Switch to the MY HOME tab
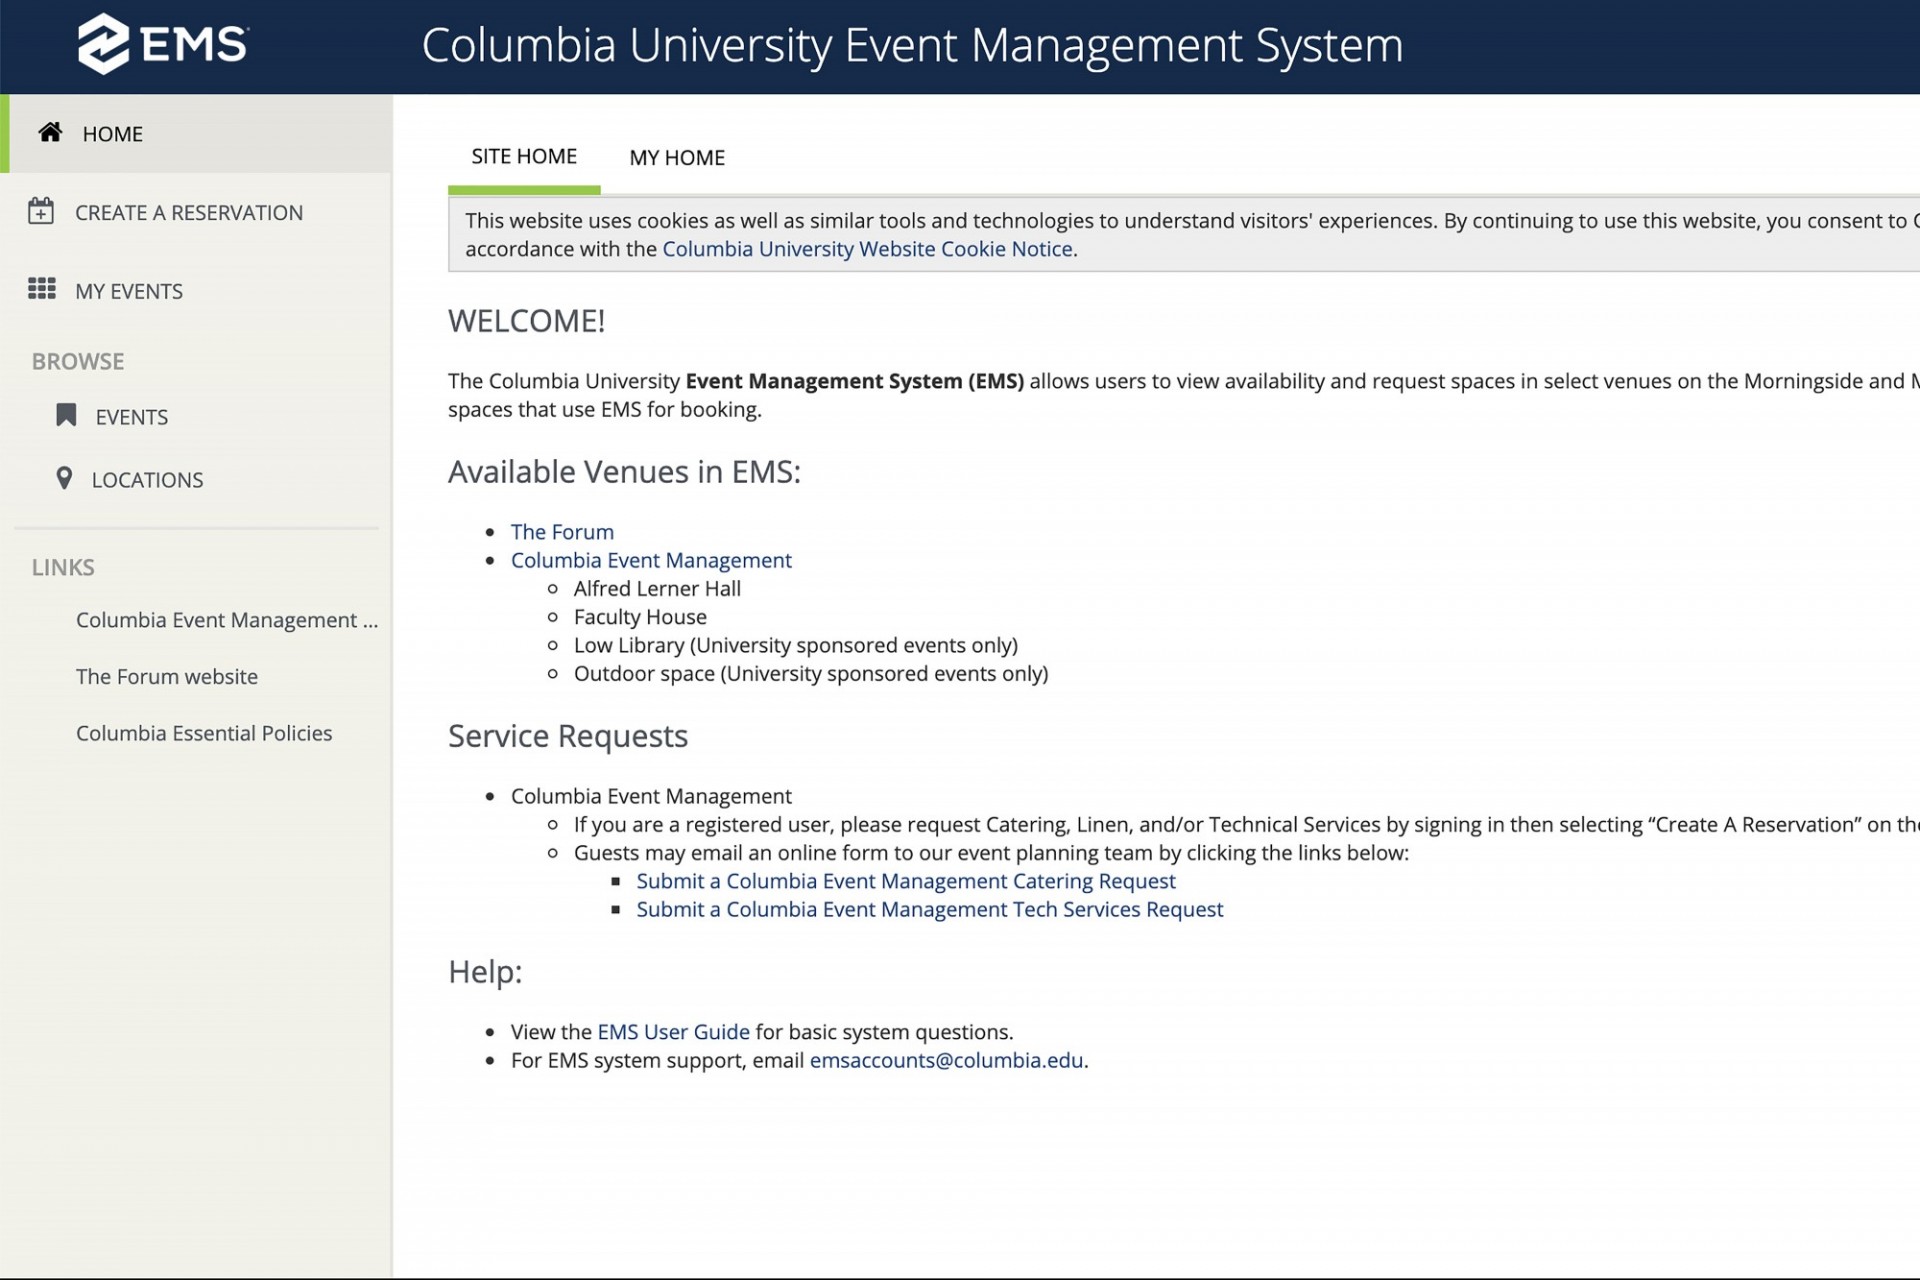1920x1280 pixels. [x=676, y=157]
